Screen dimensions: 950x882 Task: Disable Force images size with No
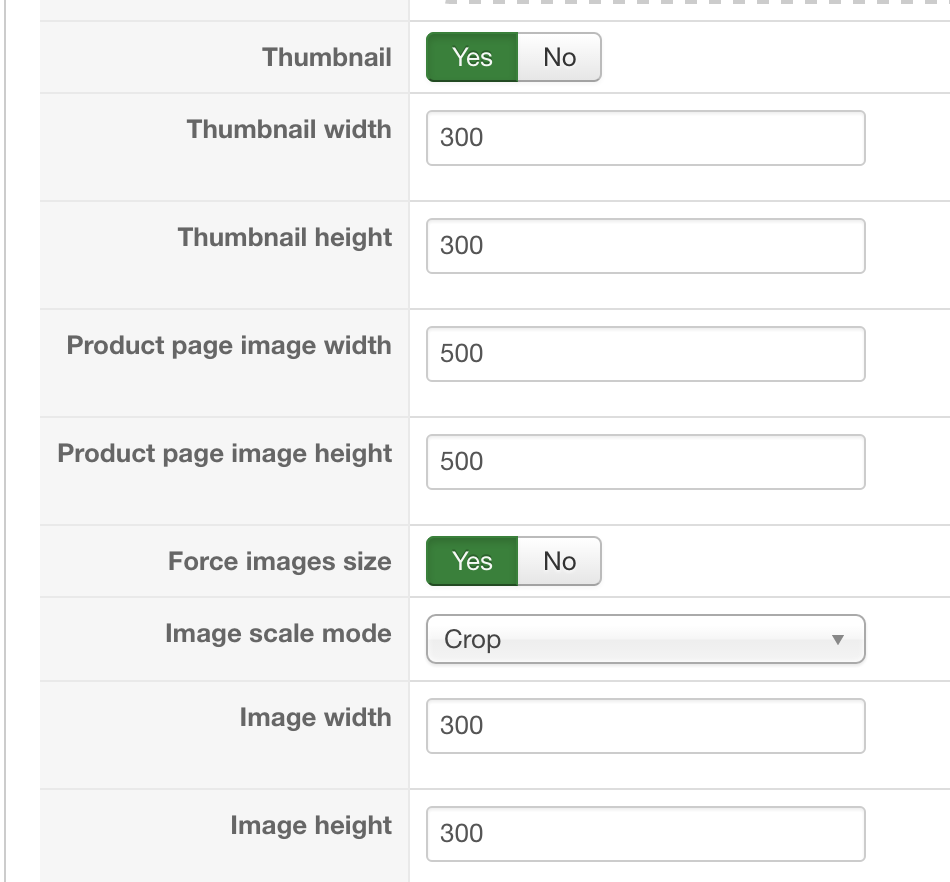tap(559, 561)
